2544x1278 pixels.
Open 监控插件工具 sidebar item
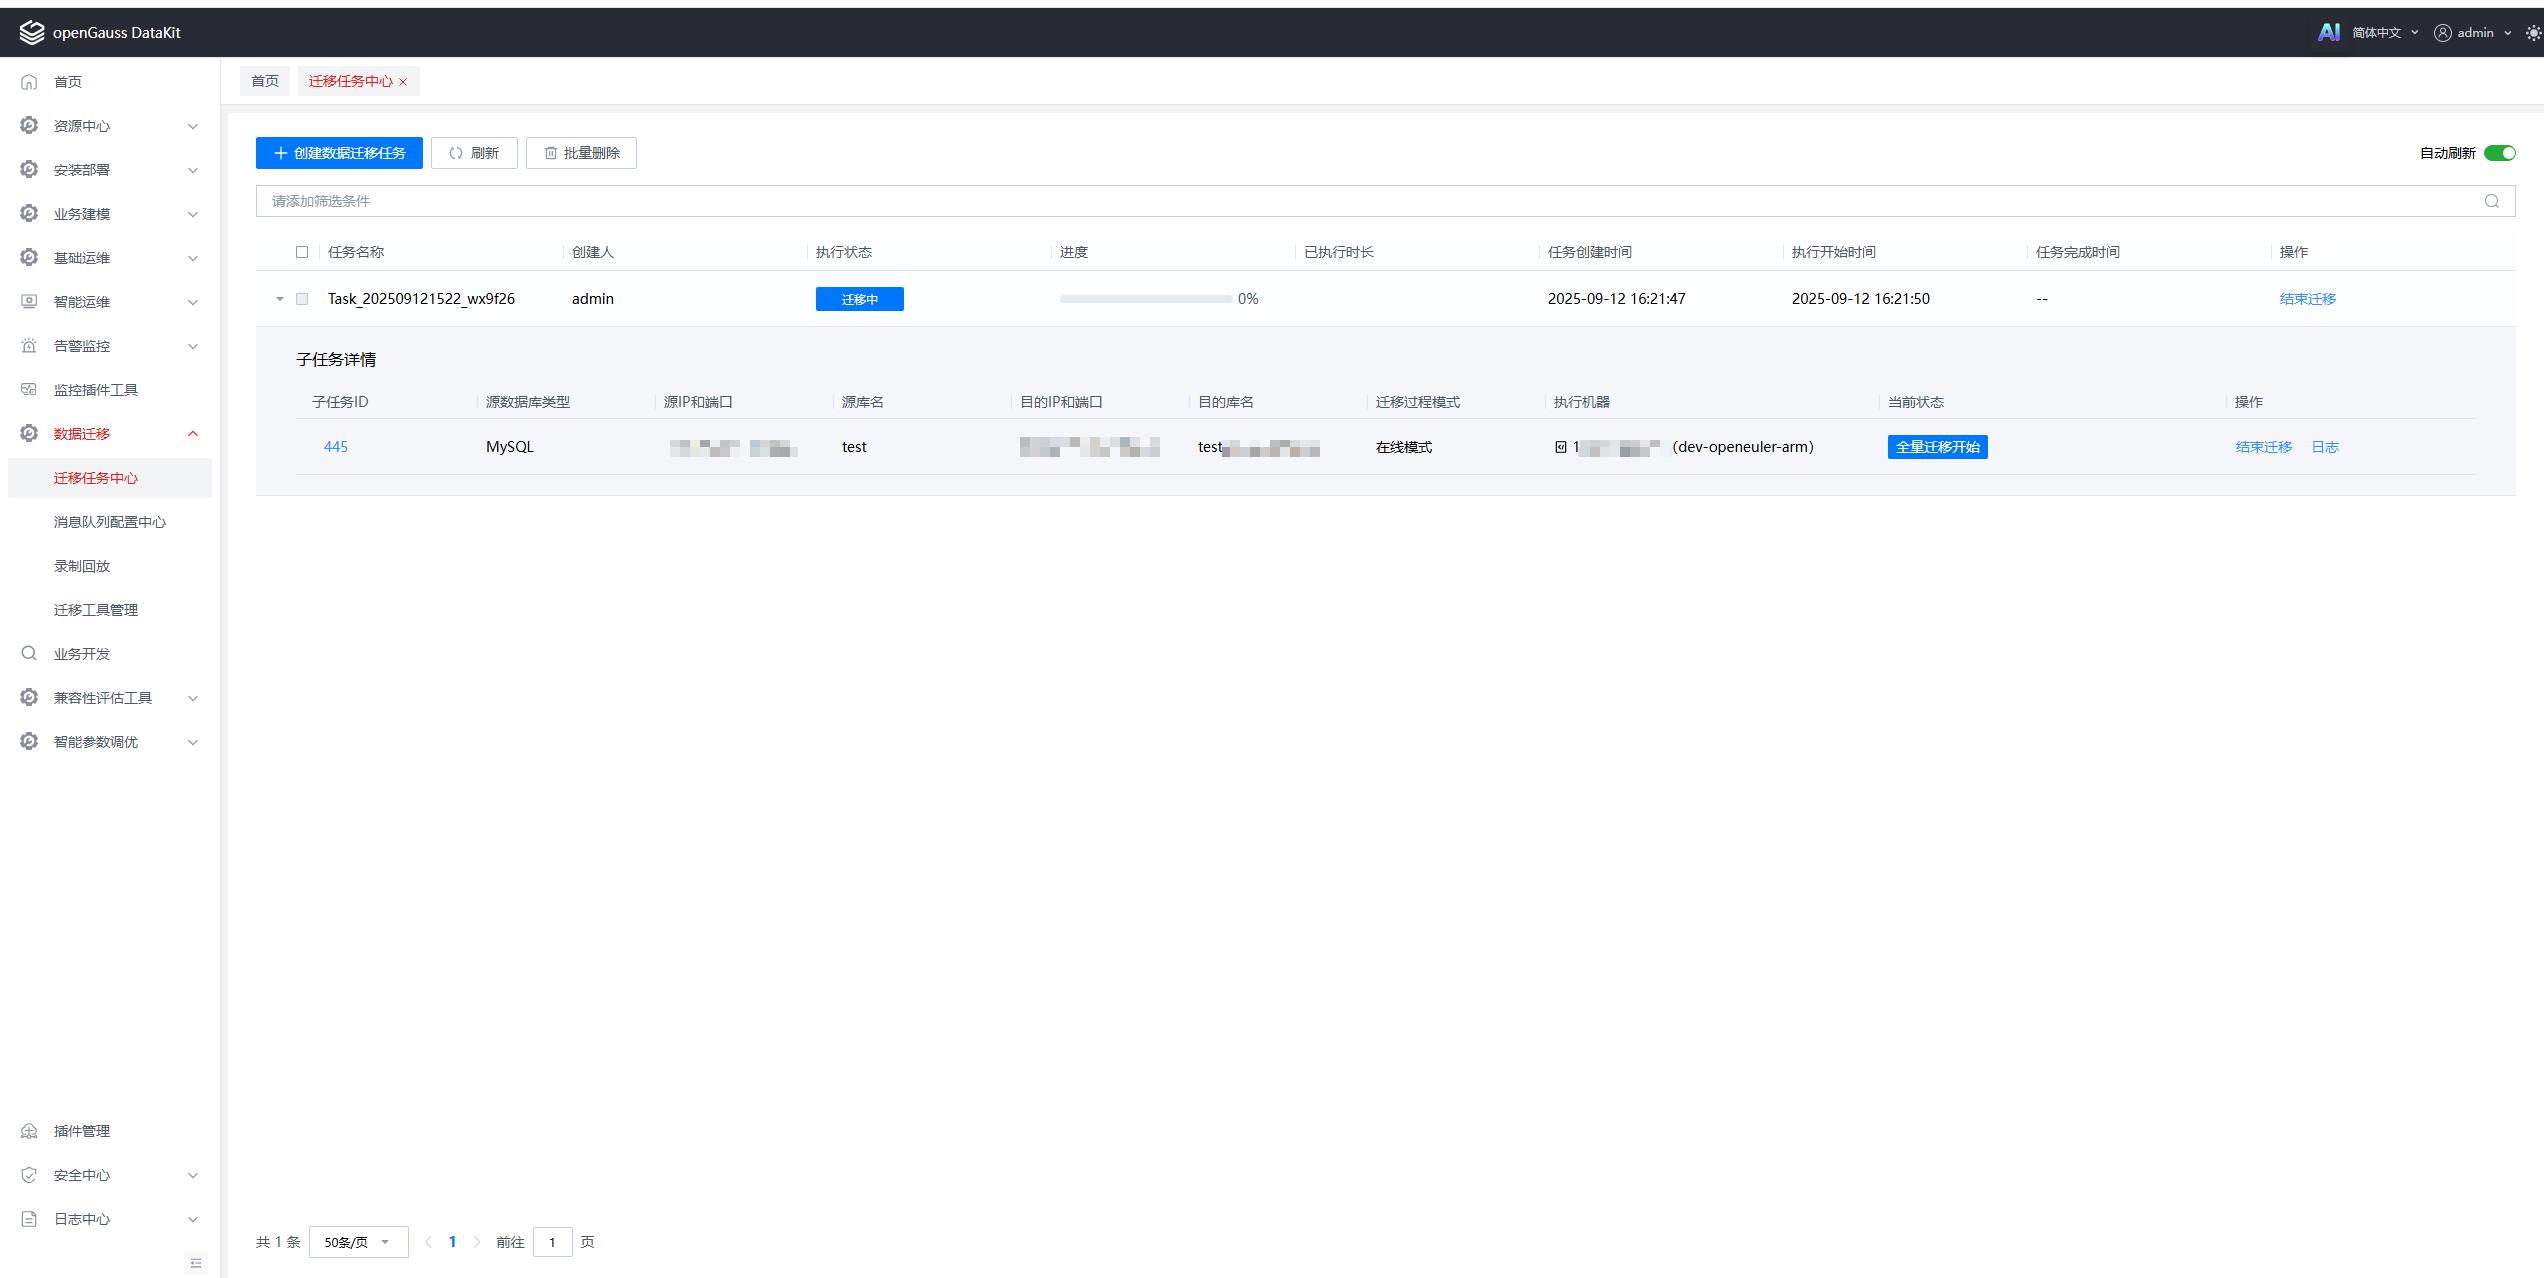[x=95, y=390]
